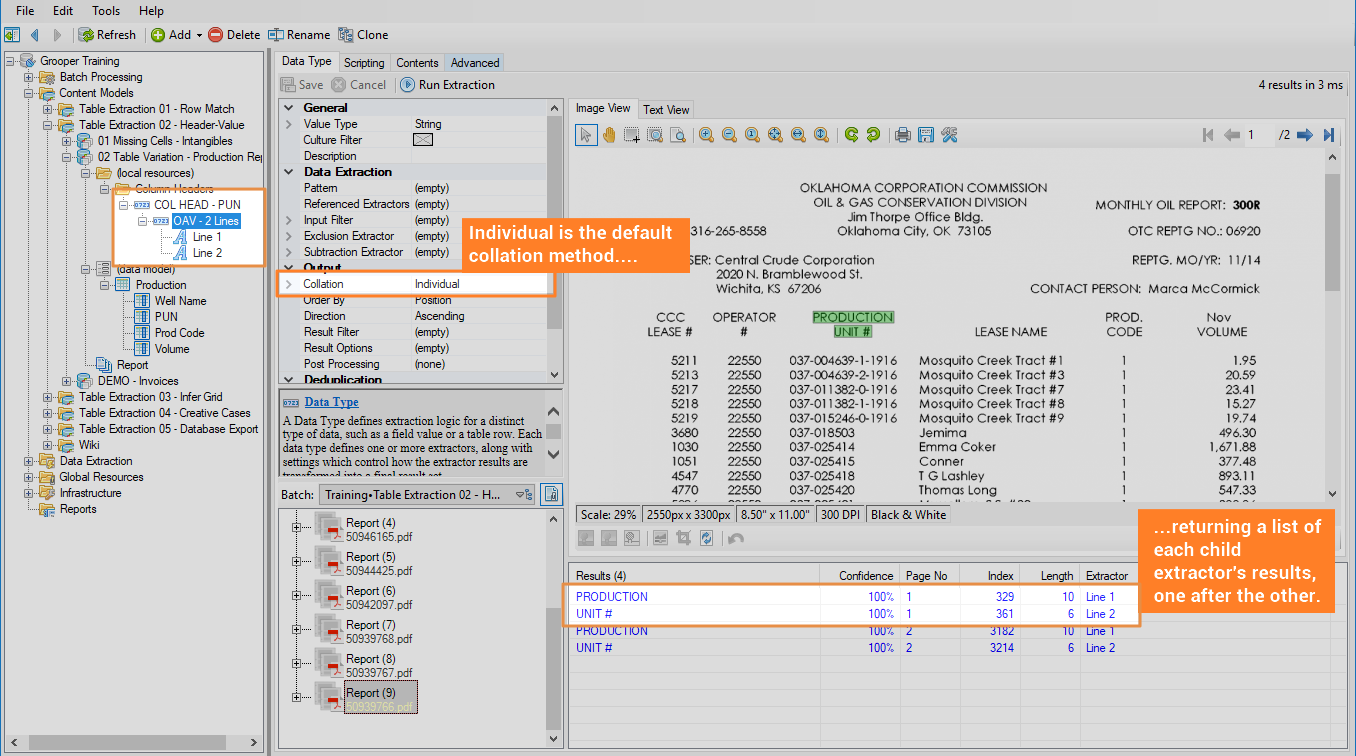Click Run Extraction button

[447, 85]
